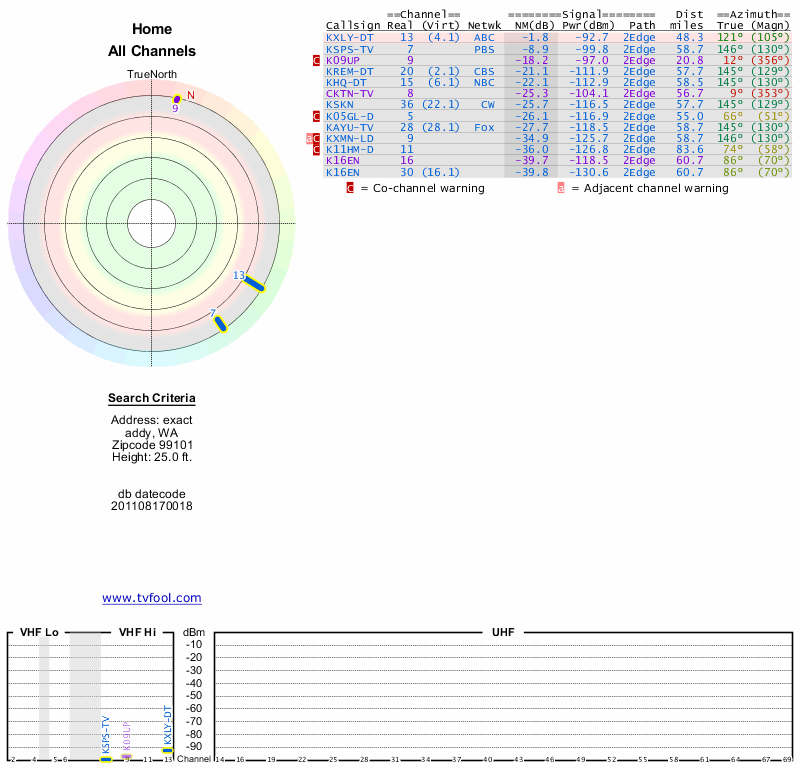
Task: Select the KXLY-DT callsign row
Action: coord(349,37)
